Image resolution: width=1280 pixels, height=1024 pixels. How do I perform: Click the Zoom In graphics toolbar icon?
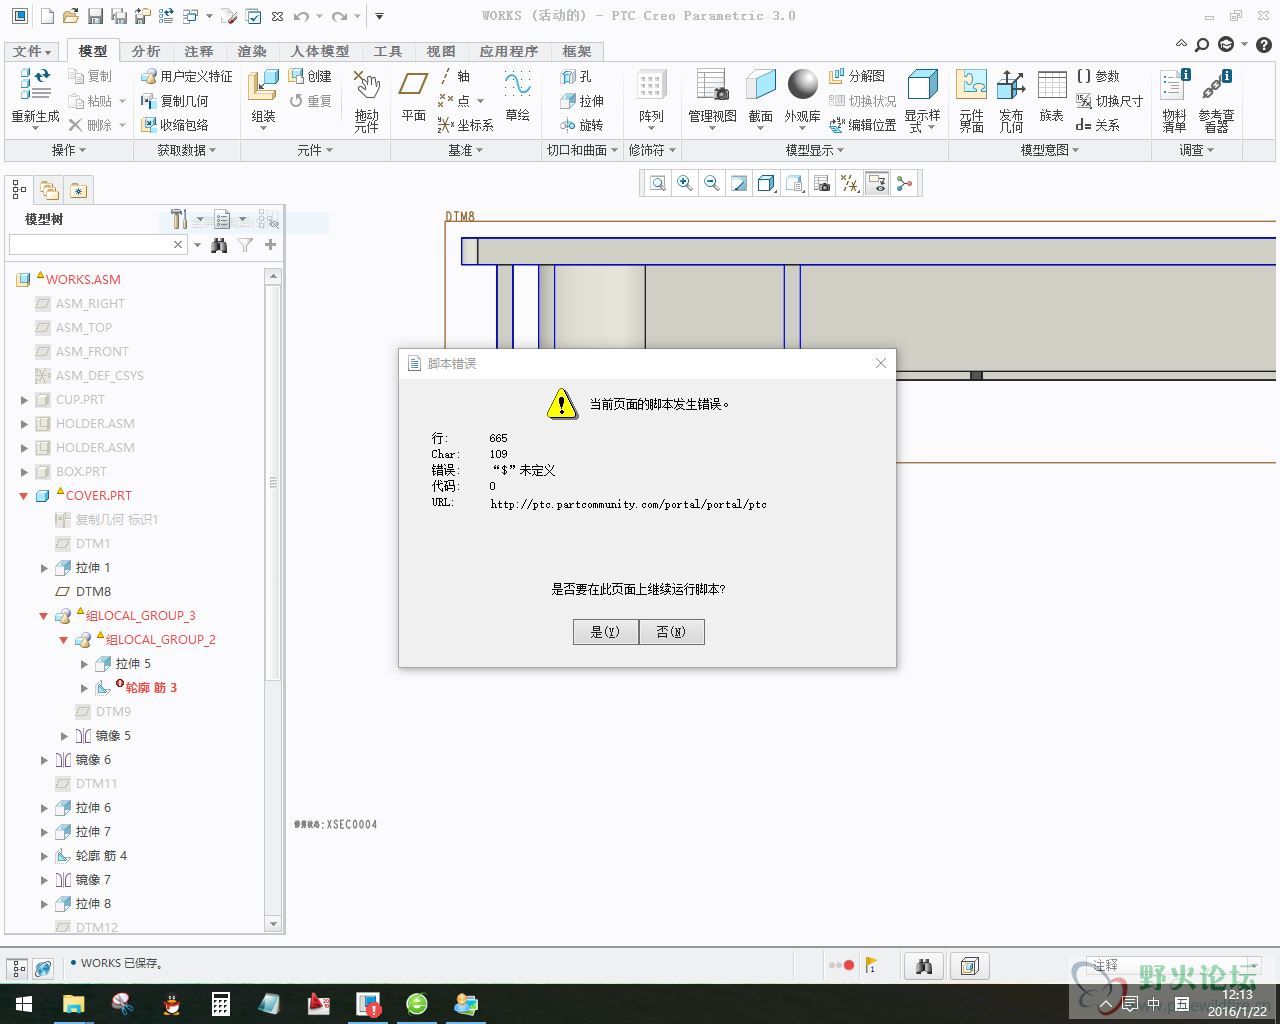point(685,184)
